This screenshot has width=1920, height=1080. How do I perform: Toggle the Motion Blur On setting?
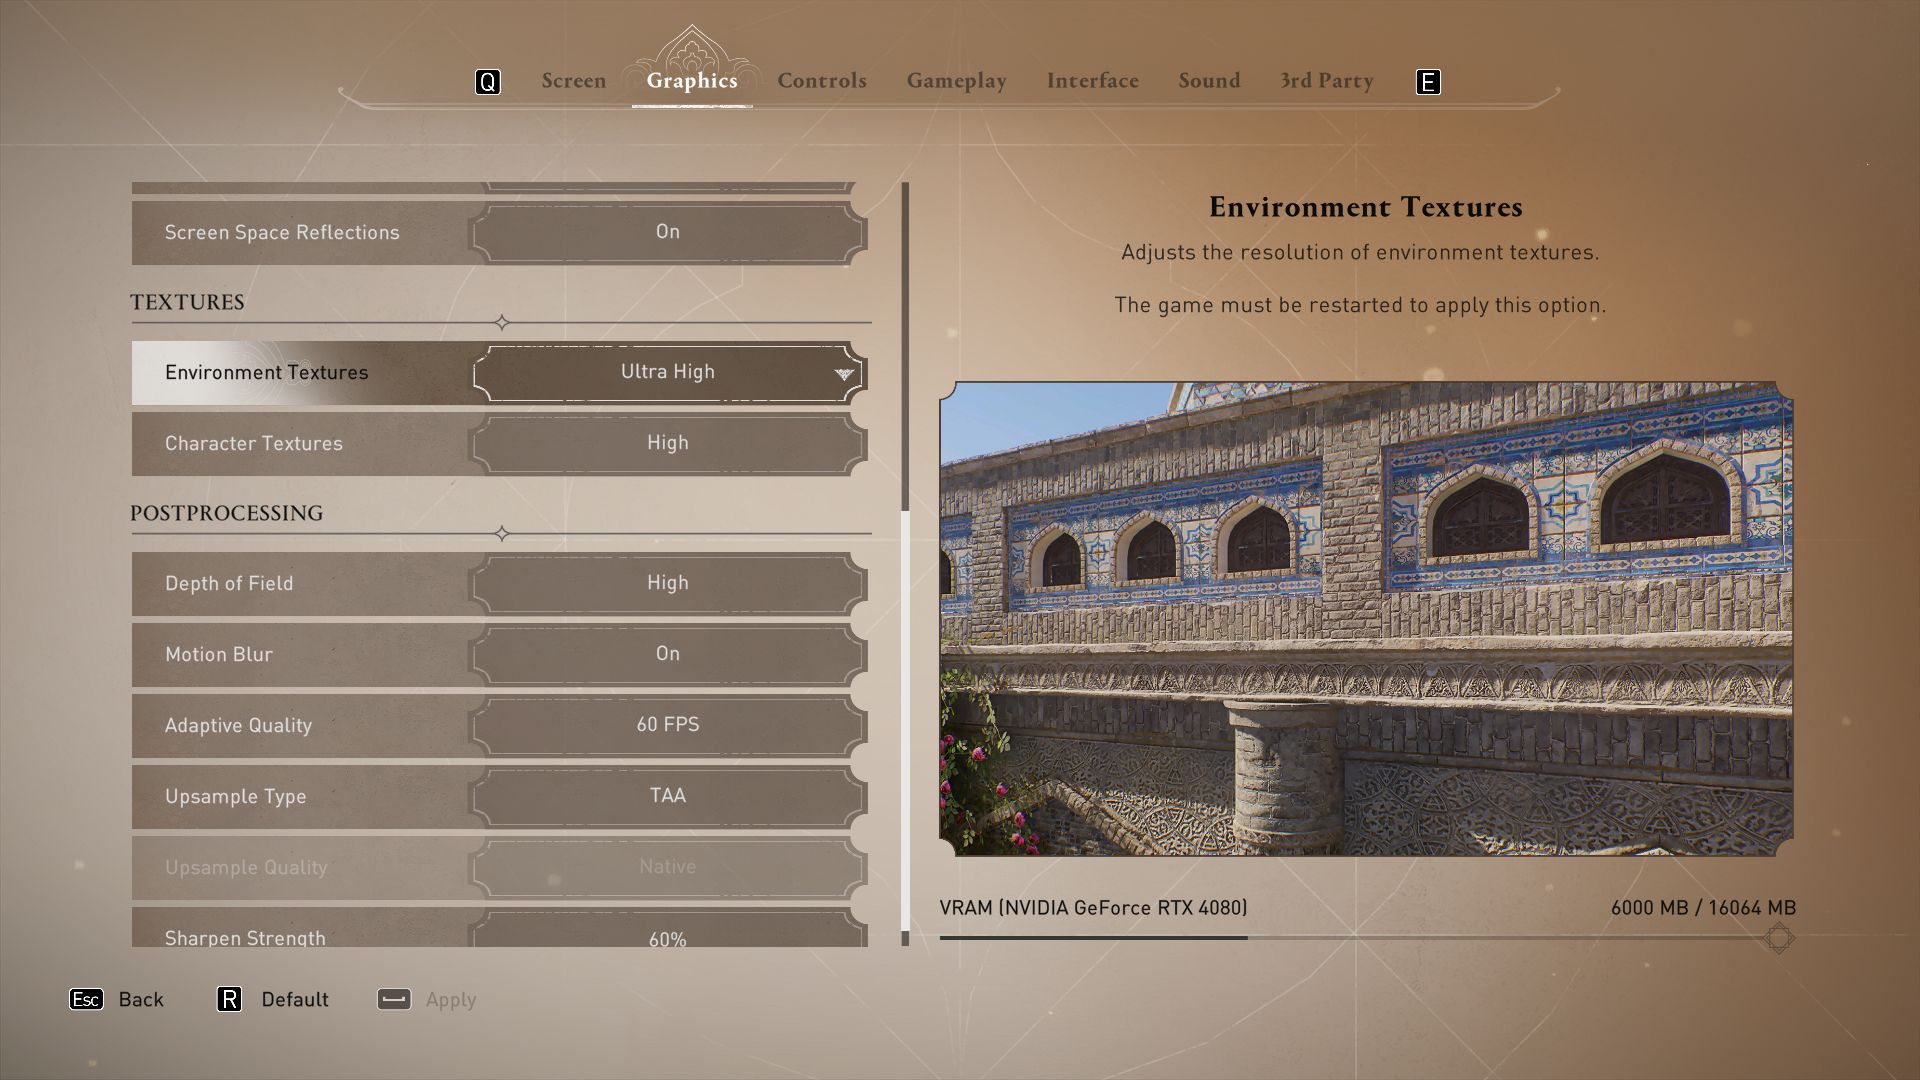tap(667, 654)
